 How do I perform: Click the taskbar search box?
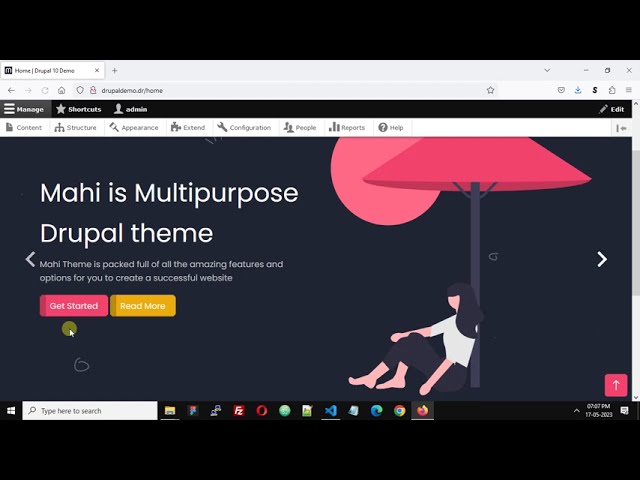pyautogui.click(x=90, y=411)
